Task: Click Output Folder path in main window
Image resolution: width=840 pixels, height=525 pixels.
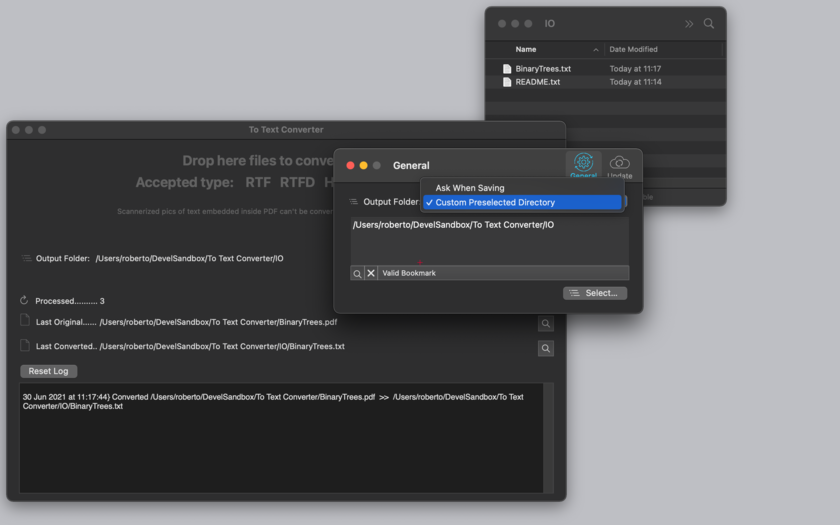Action: [x=190, y=258]
